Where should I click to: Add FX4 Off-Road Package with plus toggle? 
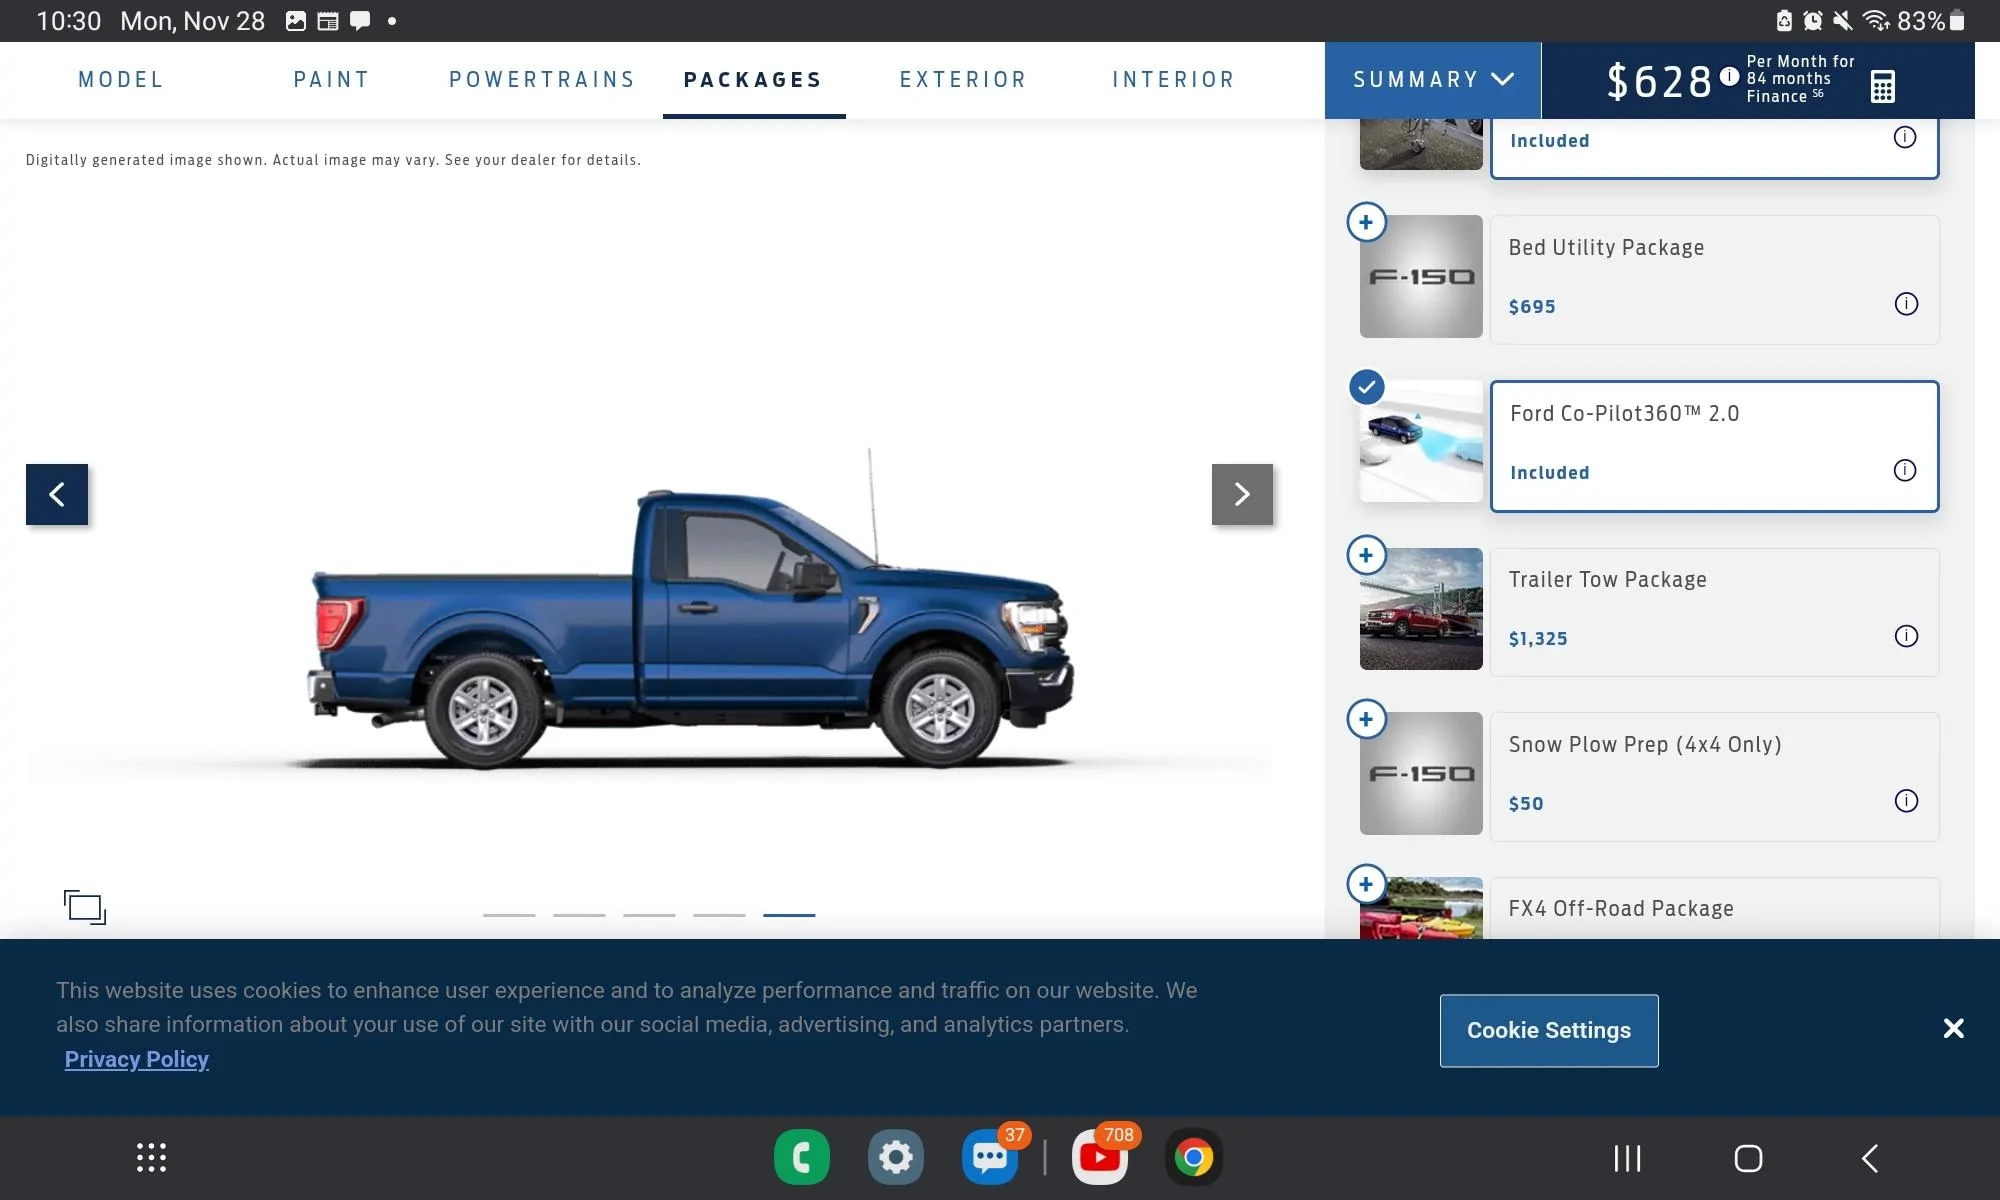click(1366, 884)
